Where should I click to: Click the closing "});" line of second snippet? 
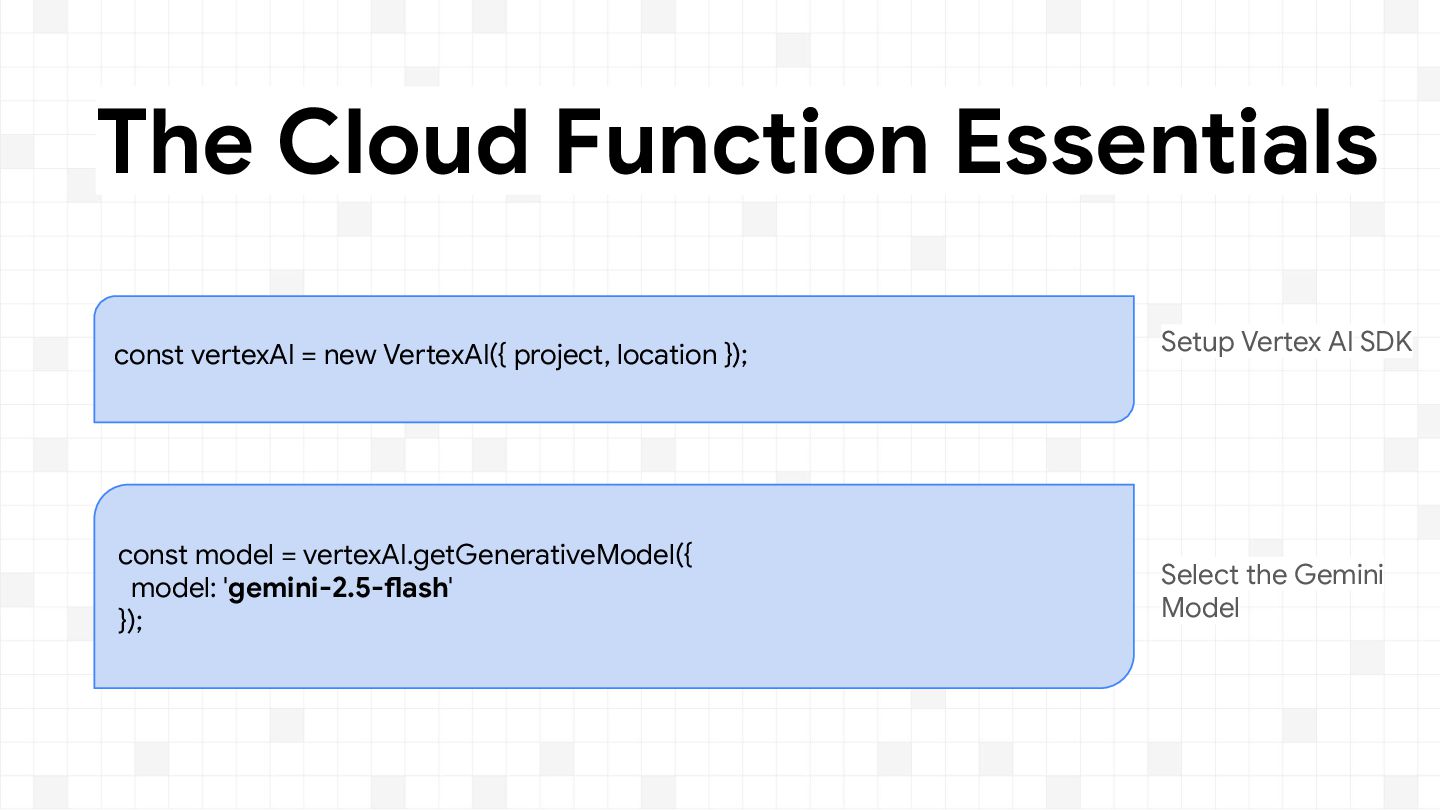click(131, 620)
